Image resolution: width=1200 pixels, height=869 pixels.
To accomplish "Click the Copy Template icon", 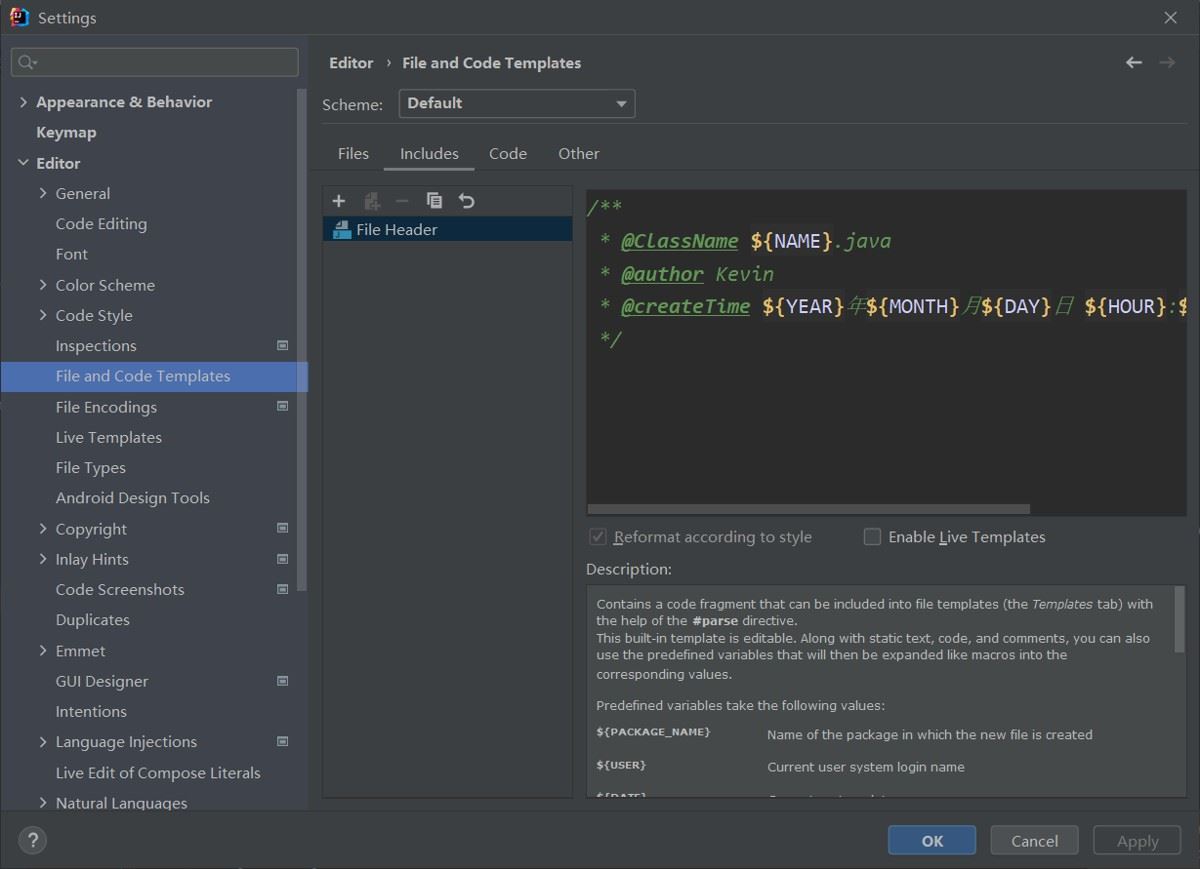I will click(x=434, y=201).
